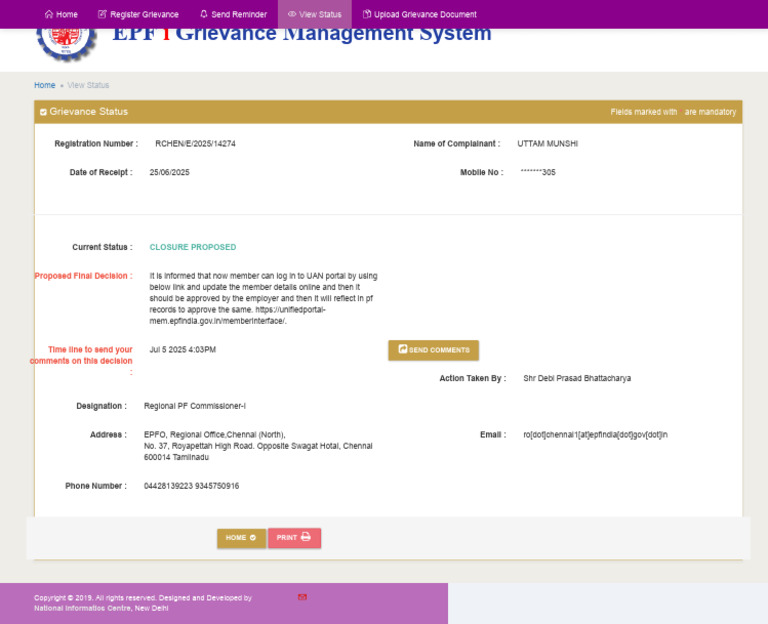Click the 'Fields marked with * are mandatory' note
This screenshot has width=768, height=624.
(673, 112)
